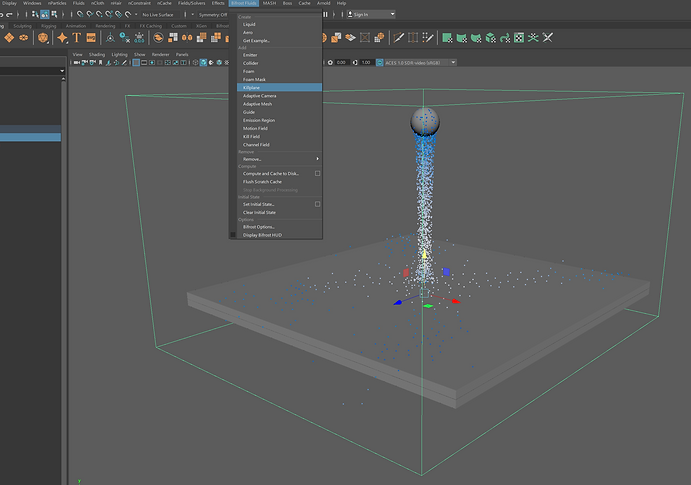
Task: Open the ACES 1.0 SDR-video view transform dropdown
Action: click(x=420, y=63)
